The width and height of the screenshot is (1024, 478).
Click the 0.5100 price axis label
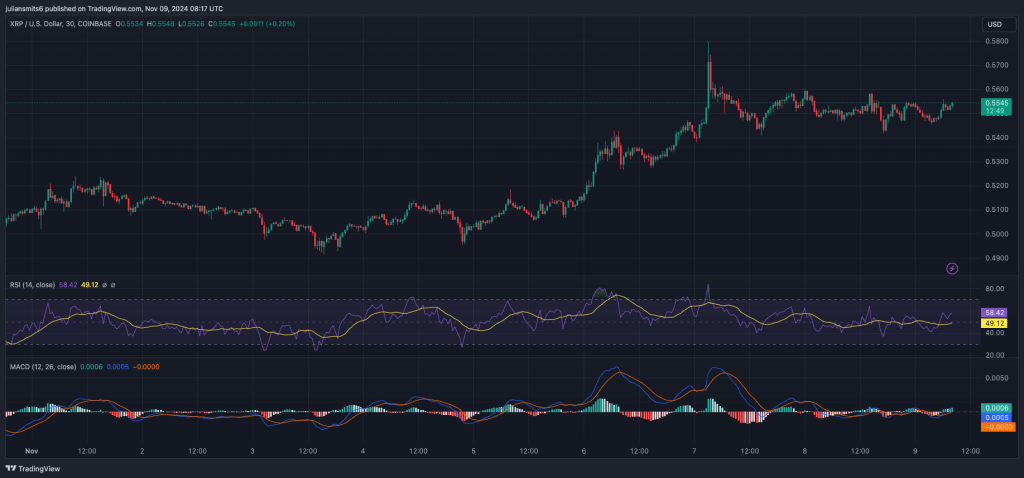point(997,210)
